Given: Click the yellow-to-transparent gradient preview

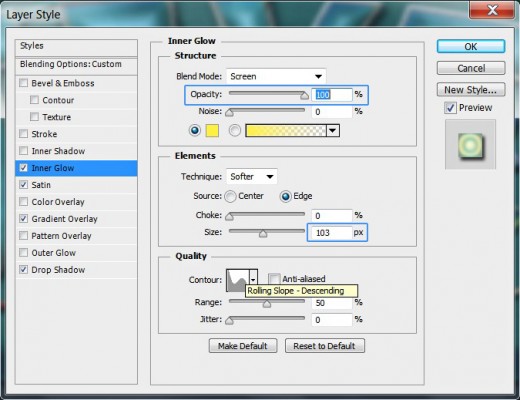Looking at the screenshot, I should tap(286, 131).
